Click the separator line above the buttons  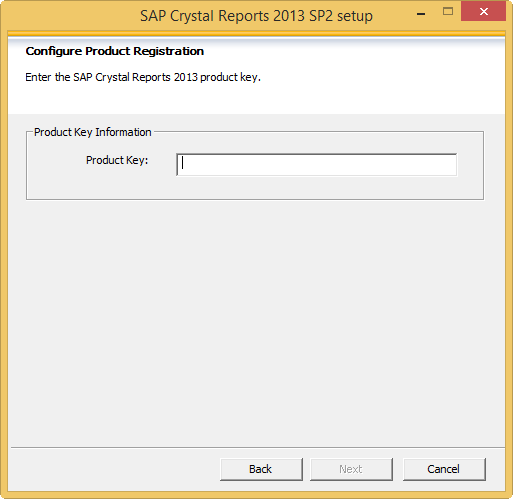[x=258, y=447]
